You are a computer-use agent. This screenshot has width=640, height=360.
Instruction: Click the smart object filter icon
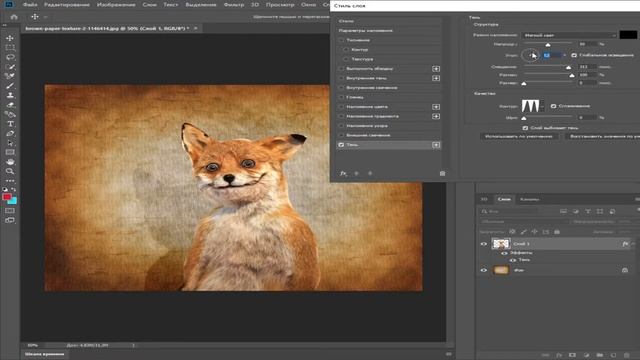click(x=612, y=211)
